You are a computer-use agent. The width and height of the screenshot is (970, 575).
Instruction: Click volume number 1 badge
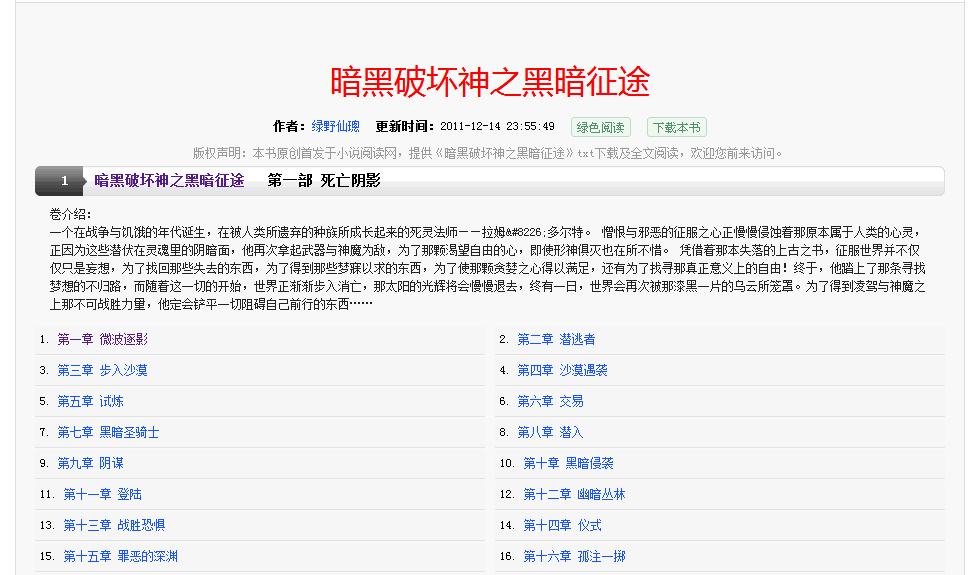click(65, 181)
